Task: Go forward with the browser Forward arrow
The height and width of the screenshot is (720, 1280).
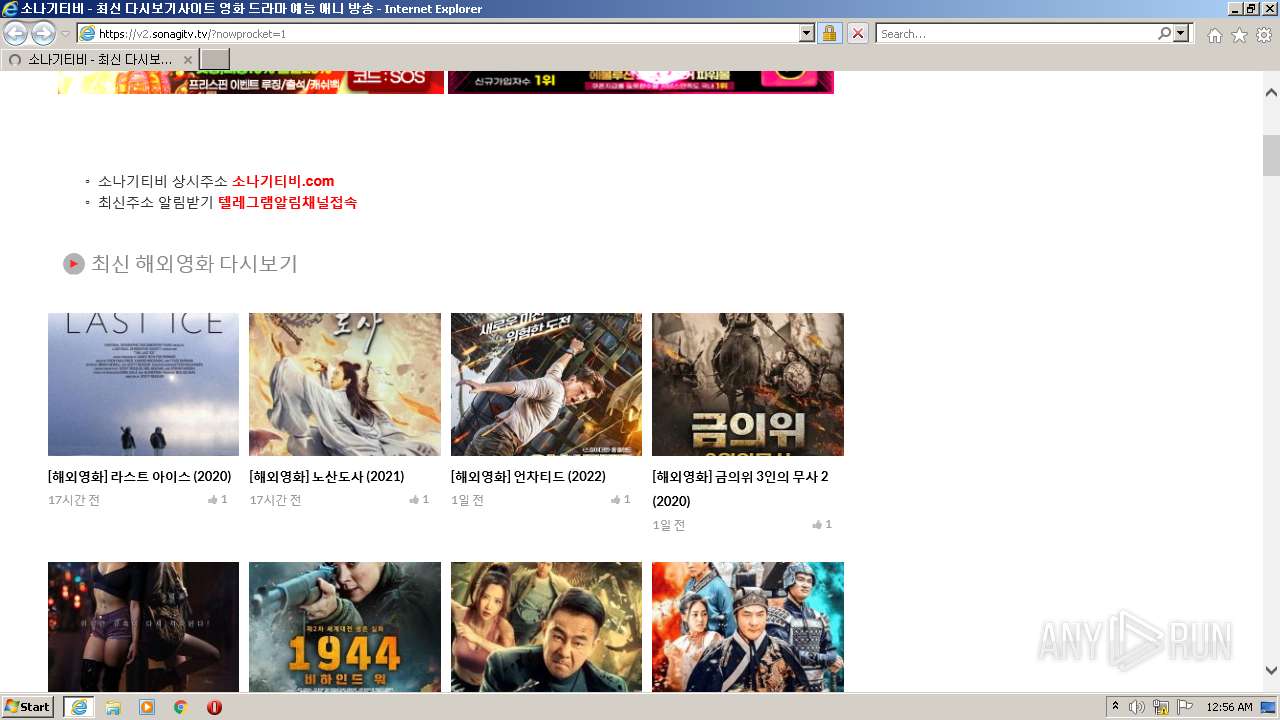Action: [x=43, y=33]
